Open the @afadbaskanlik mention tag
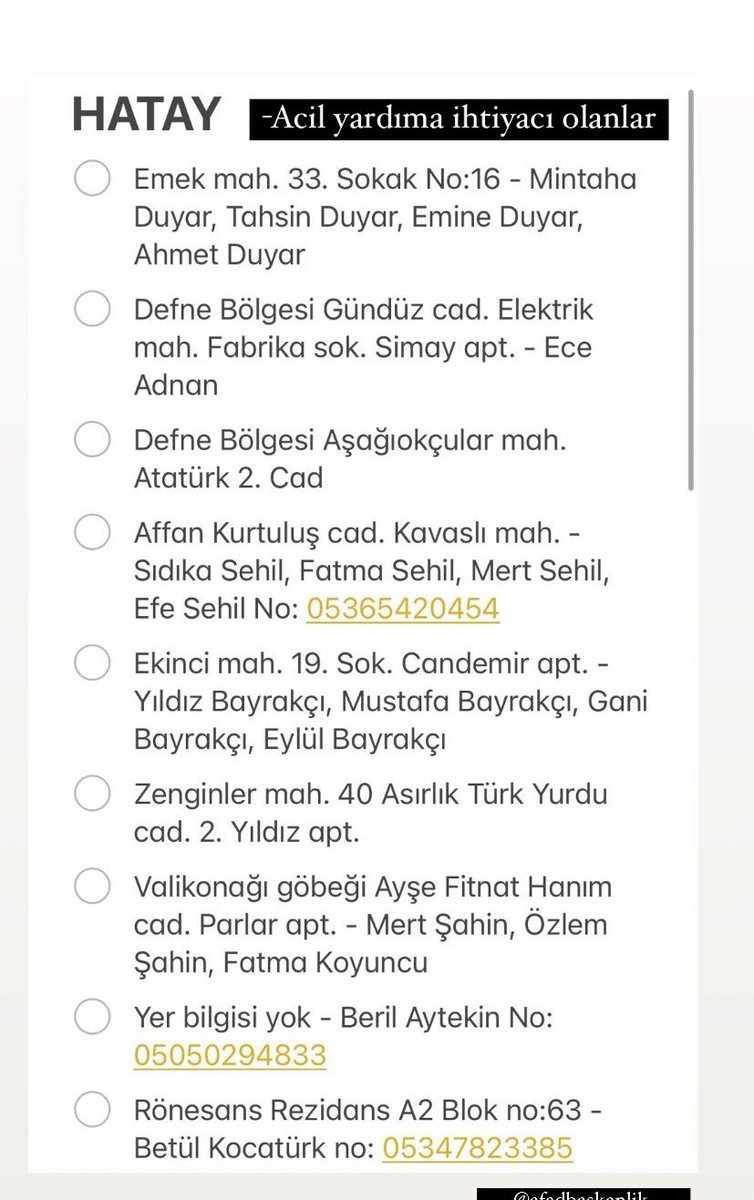The height and width of the screenshot is (1200, 754). tap(583, 1193)
